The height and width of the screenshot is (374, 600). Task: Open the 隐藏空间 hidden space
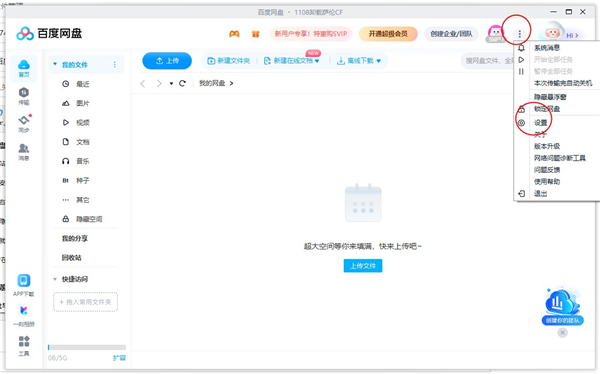click(x=82, y=219)
